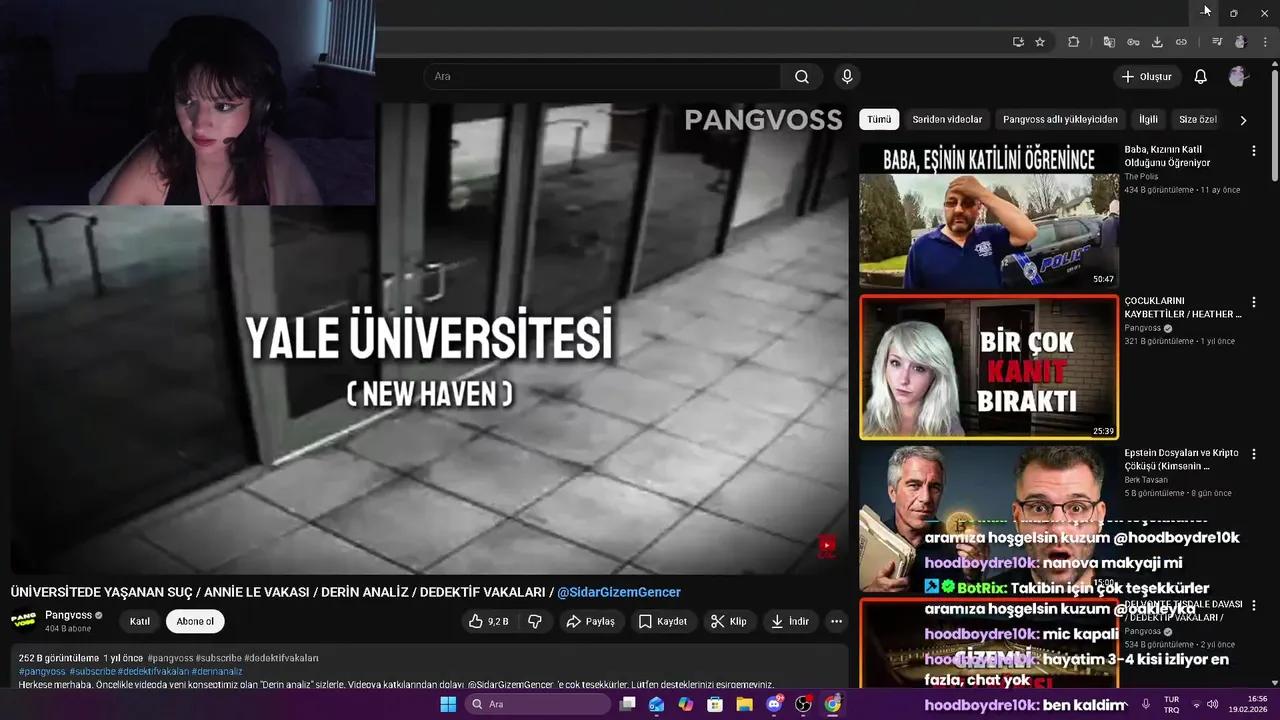This screenshot has width=1280, height=720.
Task: Open the Google Translate page icon
Action: pyautogui.click(x=1109, y=42)
